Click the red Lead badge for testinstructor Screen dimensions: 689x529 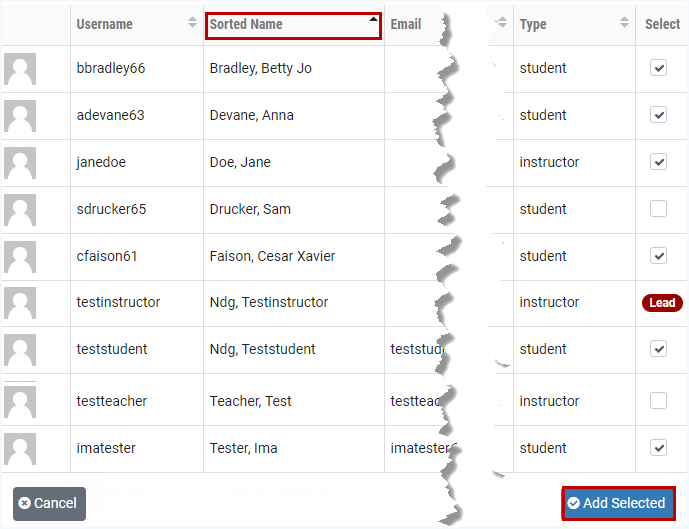point(662,303)
